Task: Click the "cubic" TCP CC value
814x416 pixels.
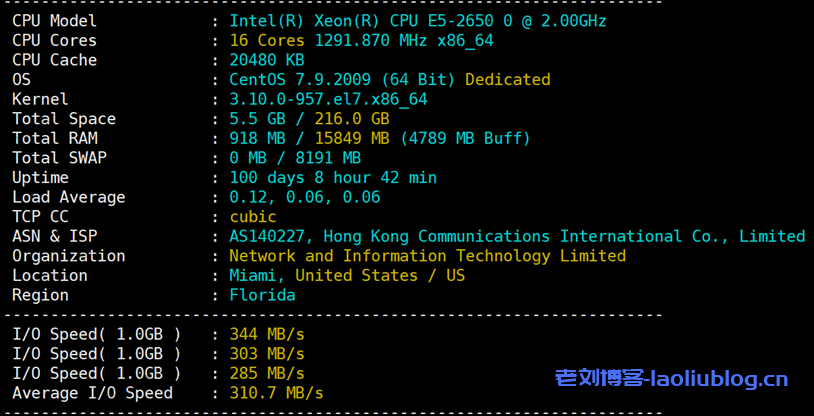Action: (253, 217)
